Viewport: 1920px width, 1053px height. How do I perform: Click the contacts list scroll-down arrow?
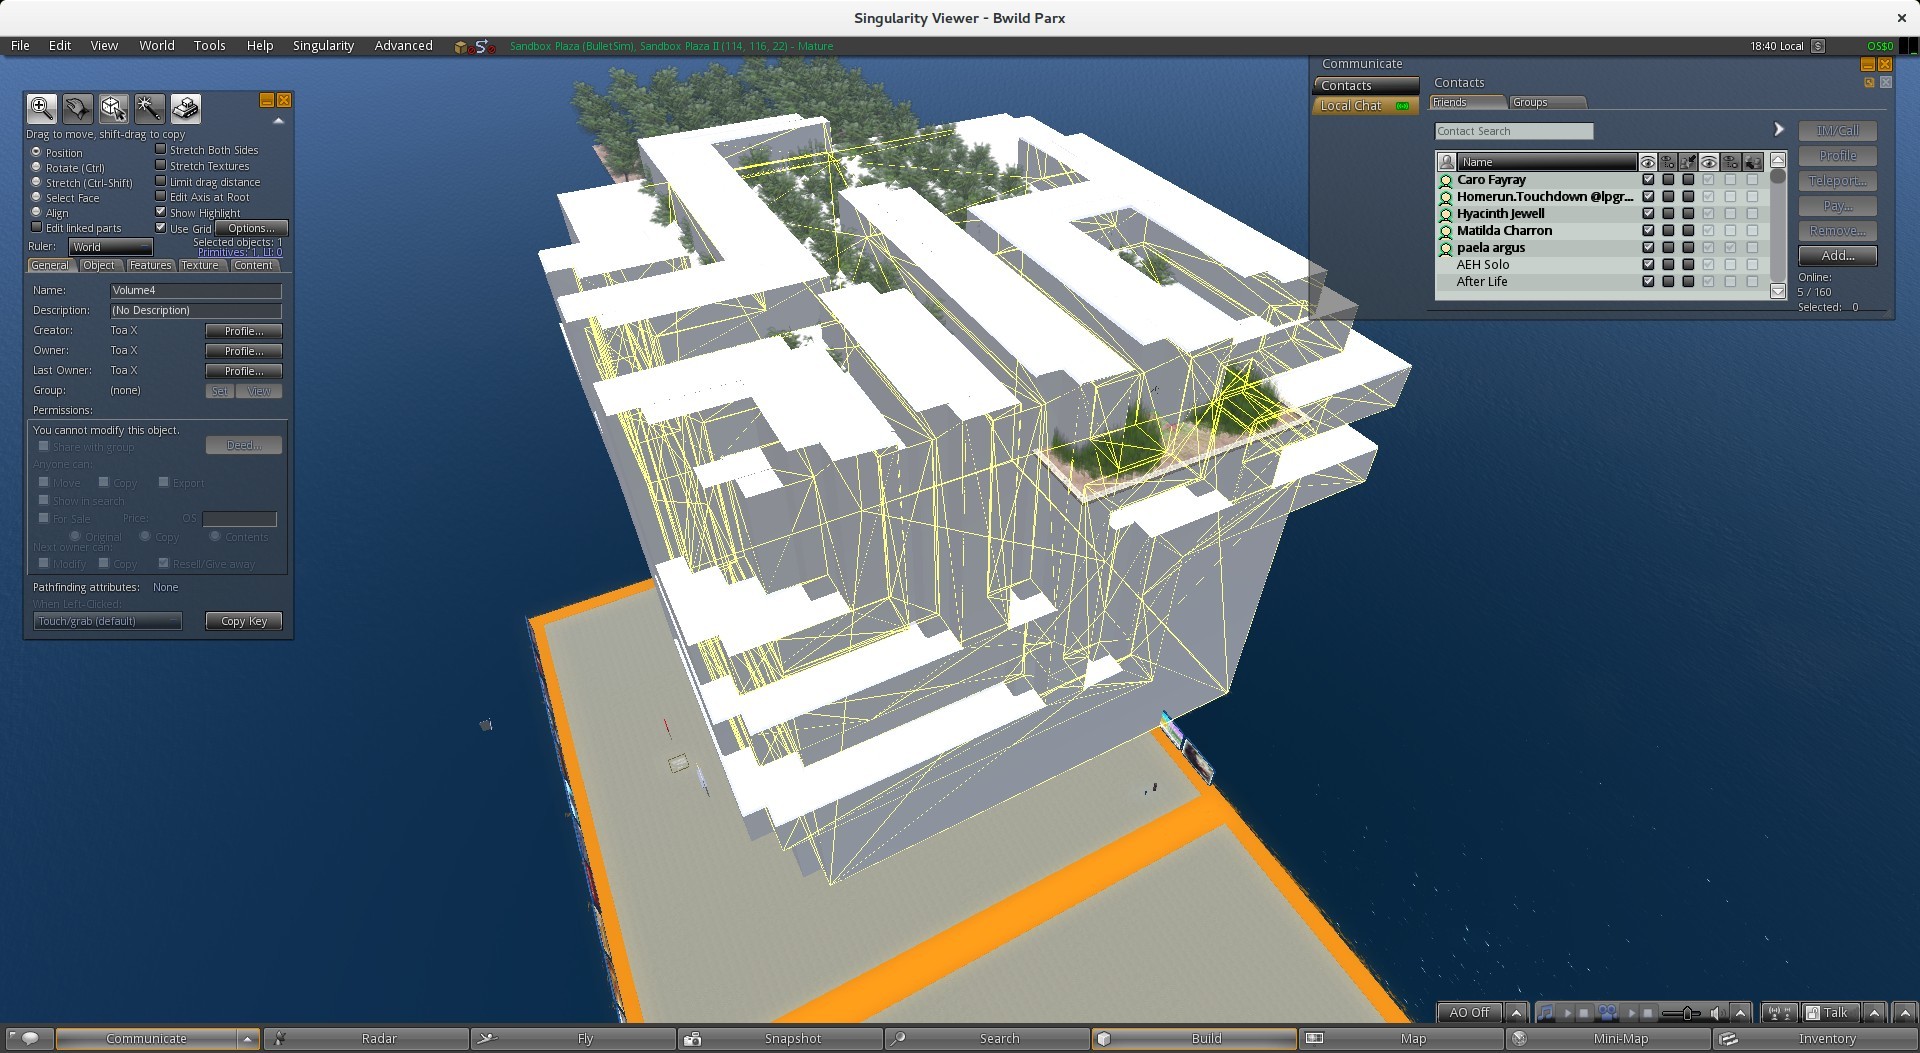point(1778,291)
